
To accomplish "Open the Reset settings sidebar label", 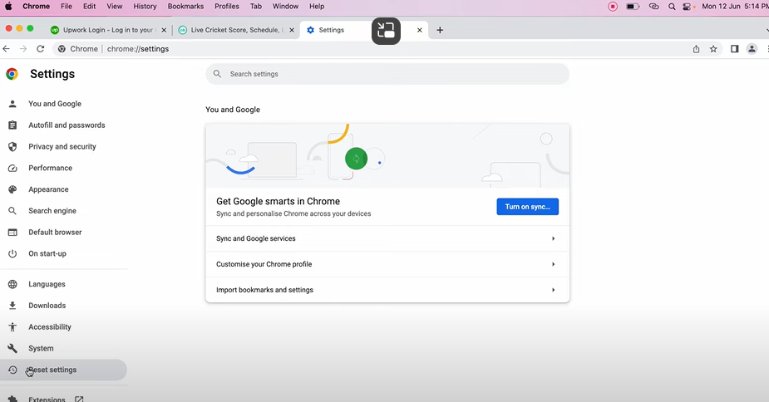I will 52,370.
